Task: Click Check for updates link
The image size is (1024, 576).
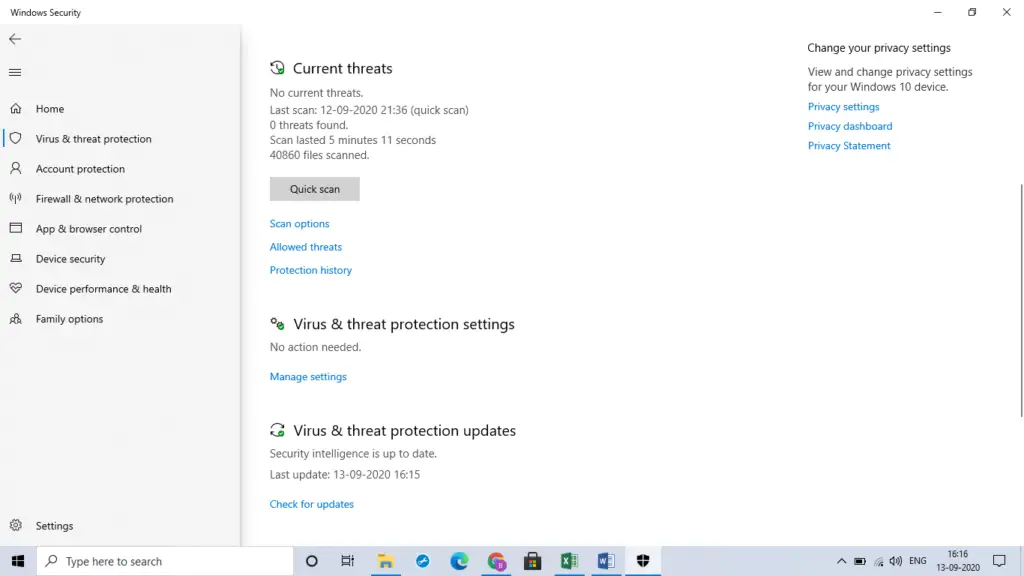Action: coord(312,504)
